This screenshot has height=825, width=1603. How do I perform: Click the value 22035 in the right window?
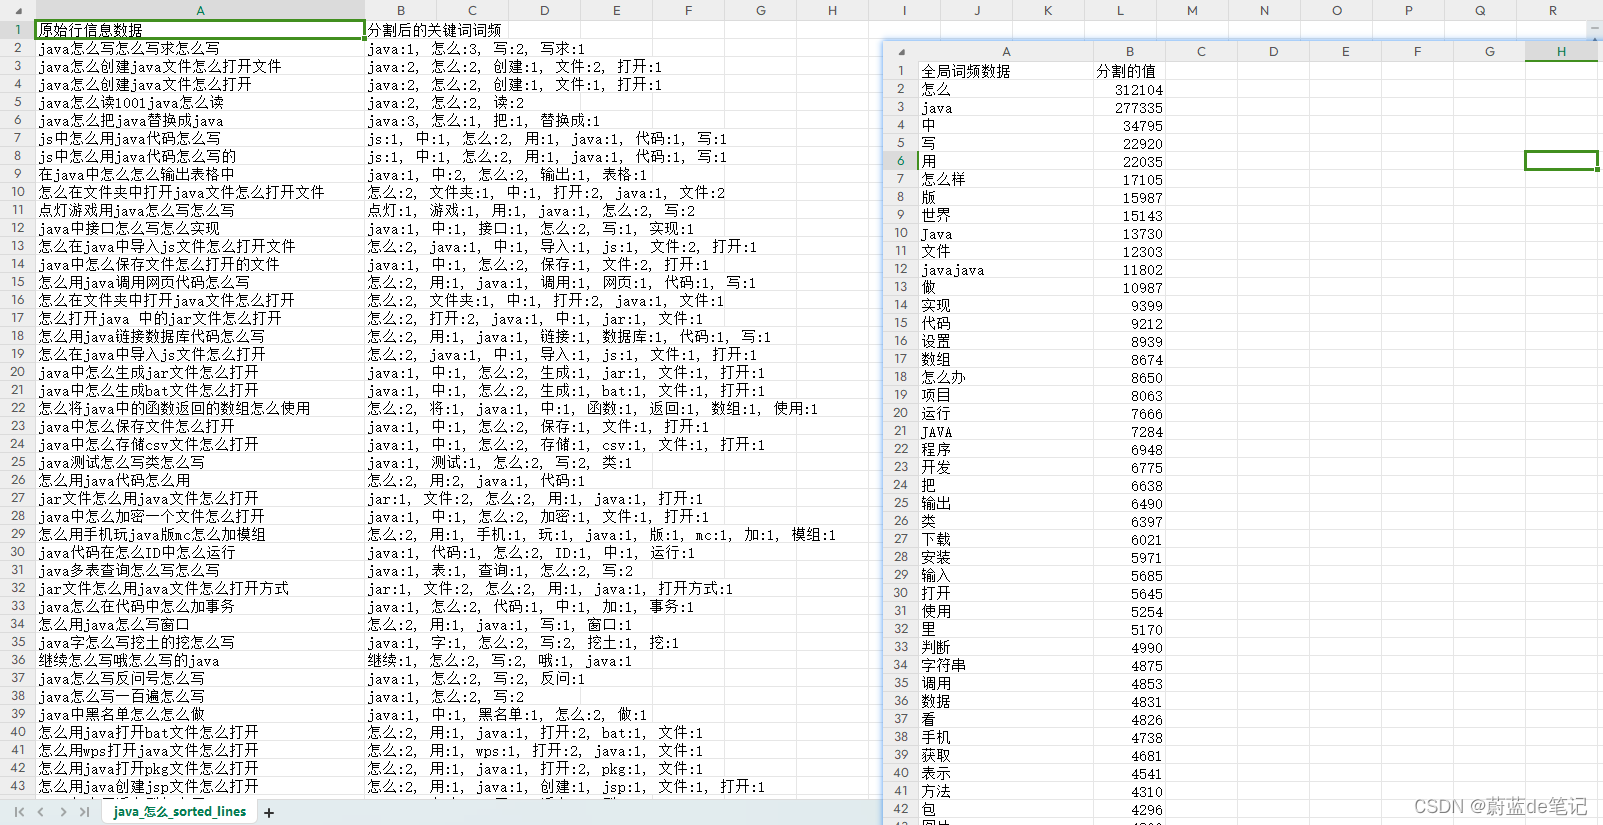click(1130, 161)
